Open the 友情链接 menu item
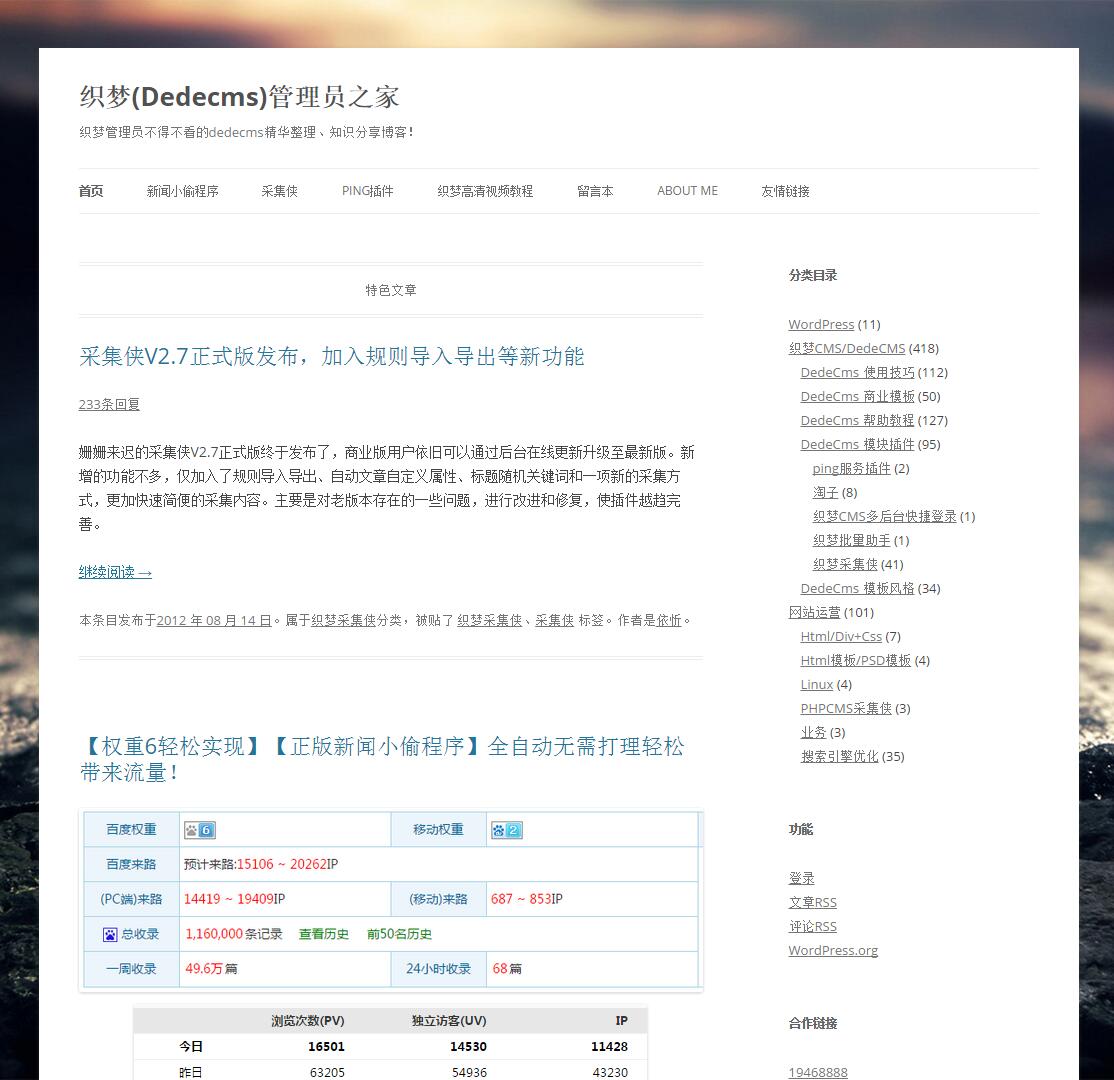 785,191
